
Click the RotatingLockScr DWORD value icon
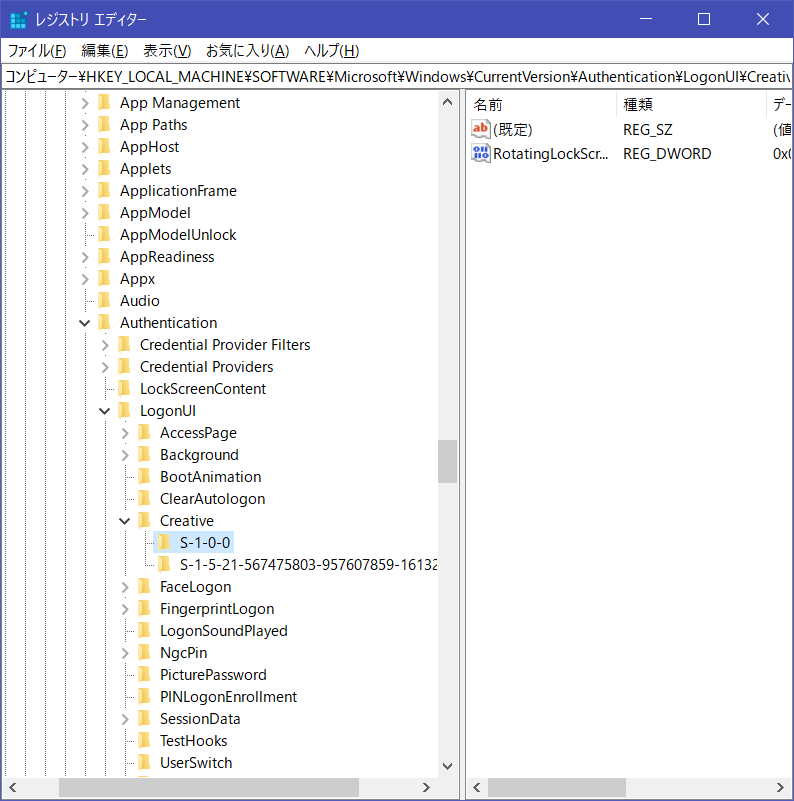click(x=480, y=153)
